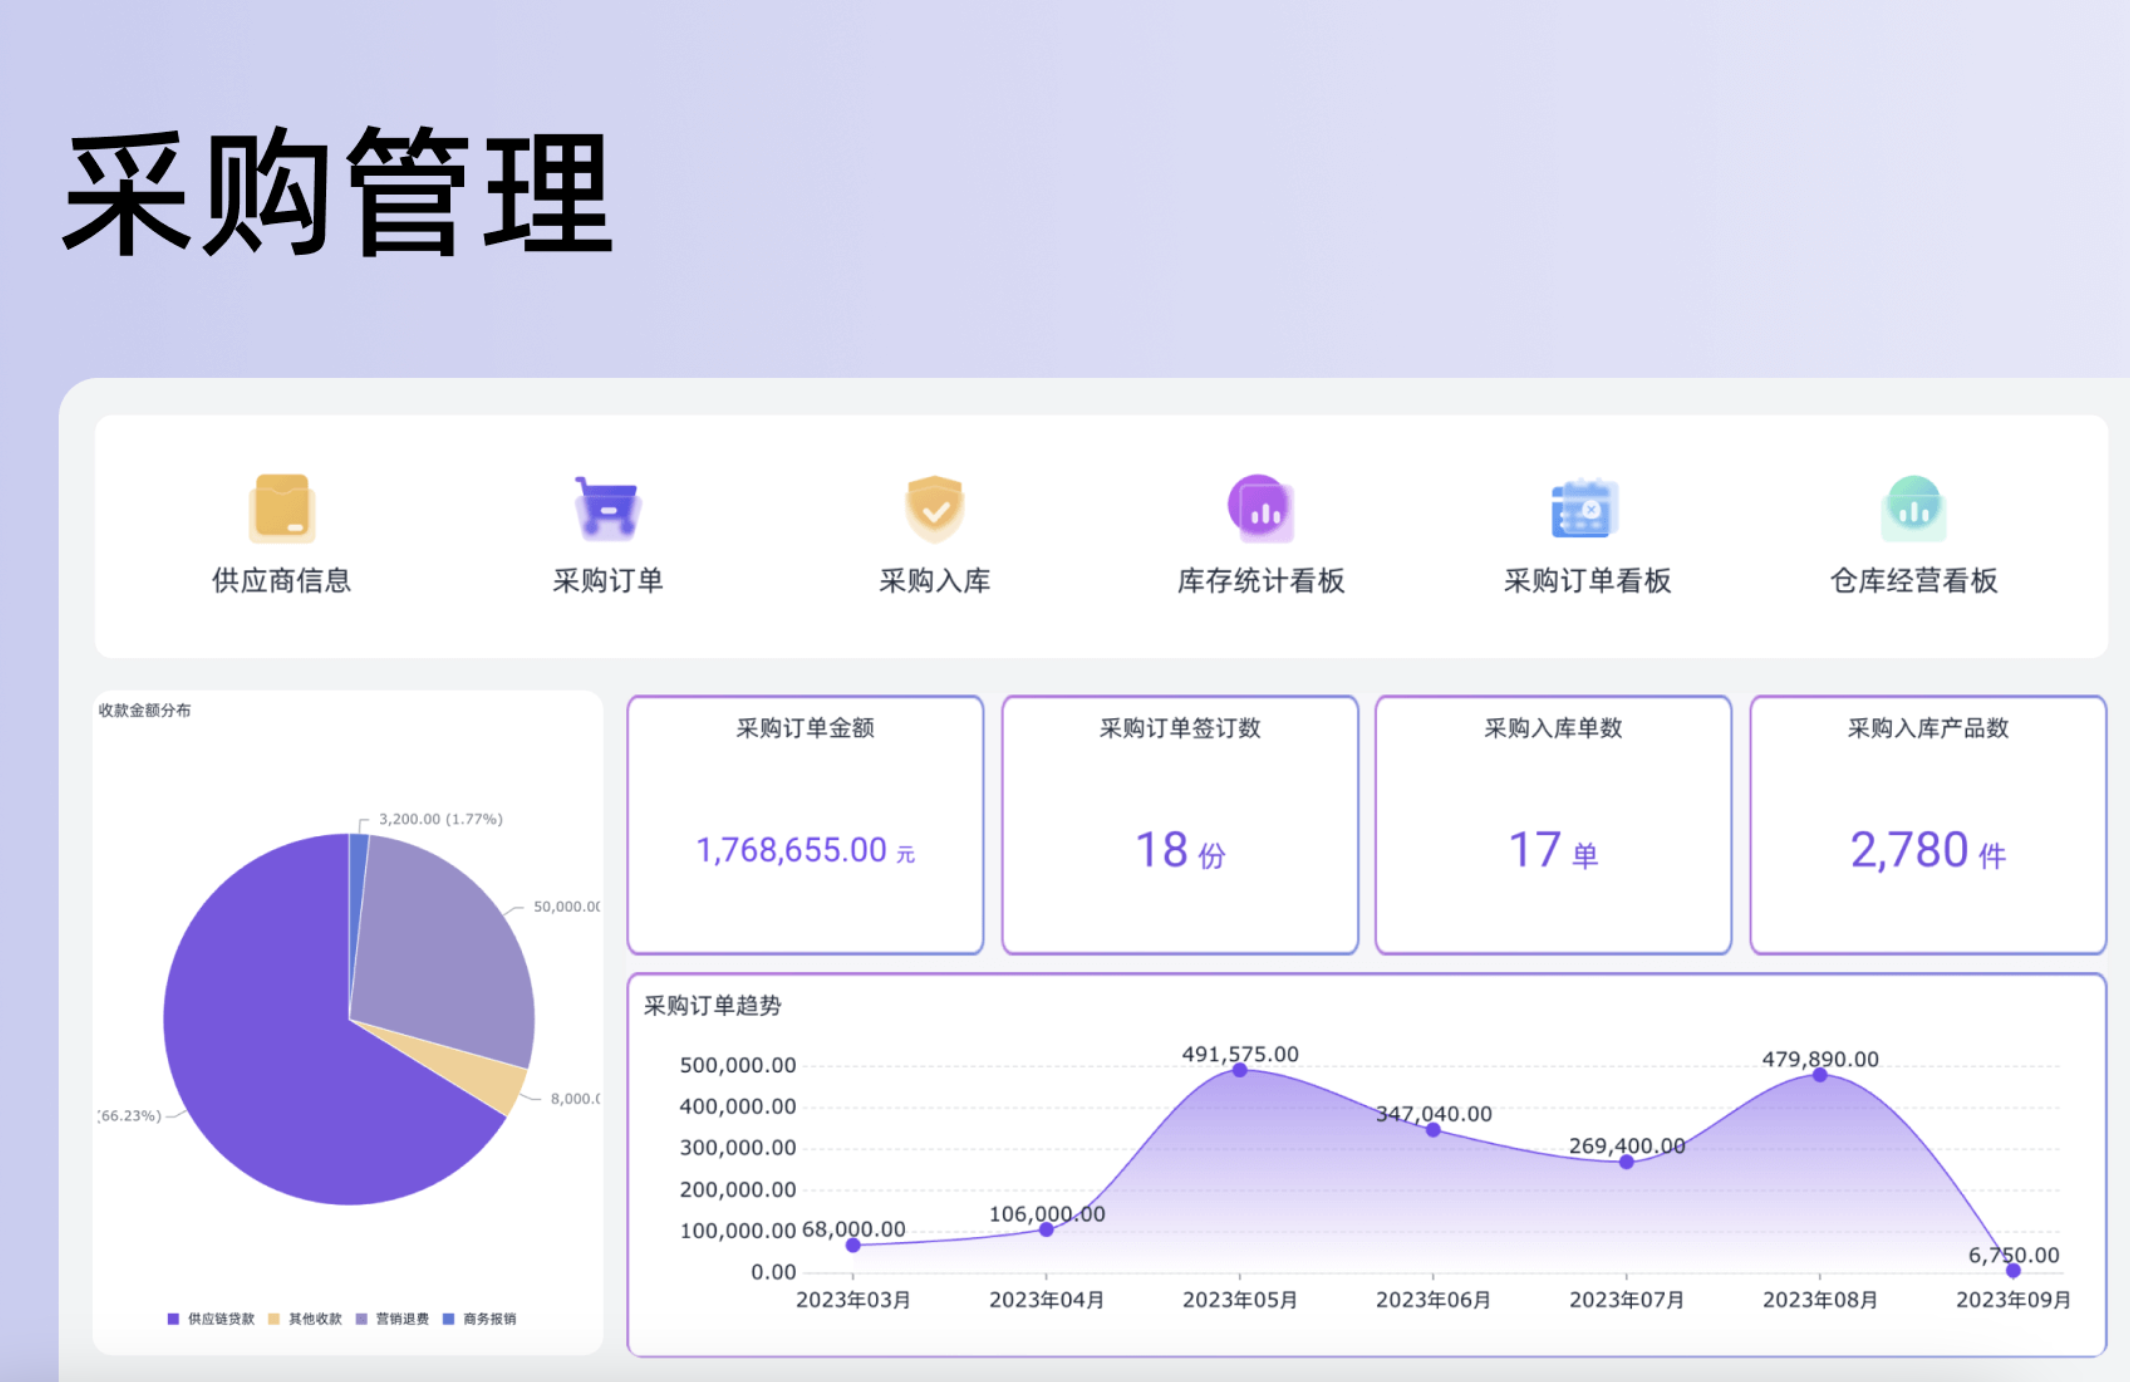Viewport: 2130px width, 1382px height.
Task: Open the 库存统计看板 icon
Action: click(x=1261, y=508)
